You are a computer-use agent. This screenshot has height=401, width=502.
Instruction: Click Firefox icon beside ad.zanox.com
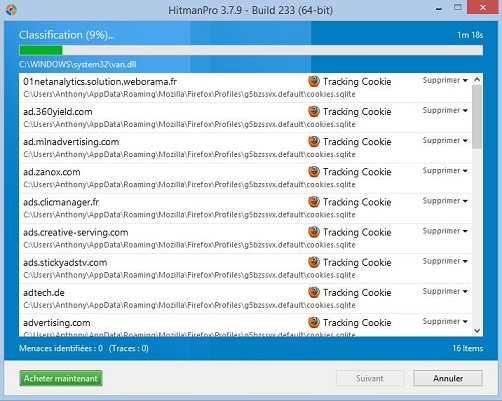pos(314,171)
